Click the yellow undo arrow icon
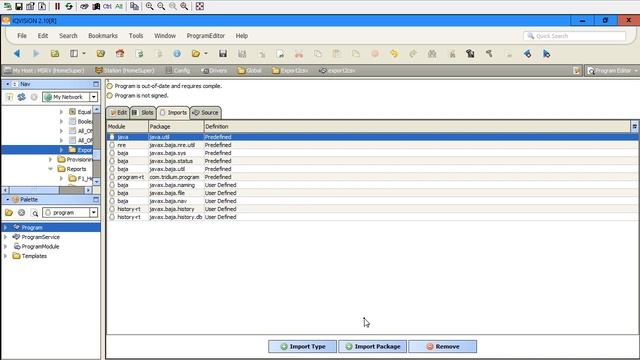 394,53
